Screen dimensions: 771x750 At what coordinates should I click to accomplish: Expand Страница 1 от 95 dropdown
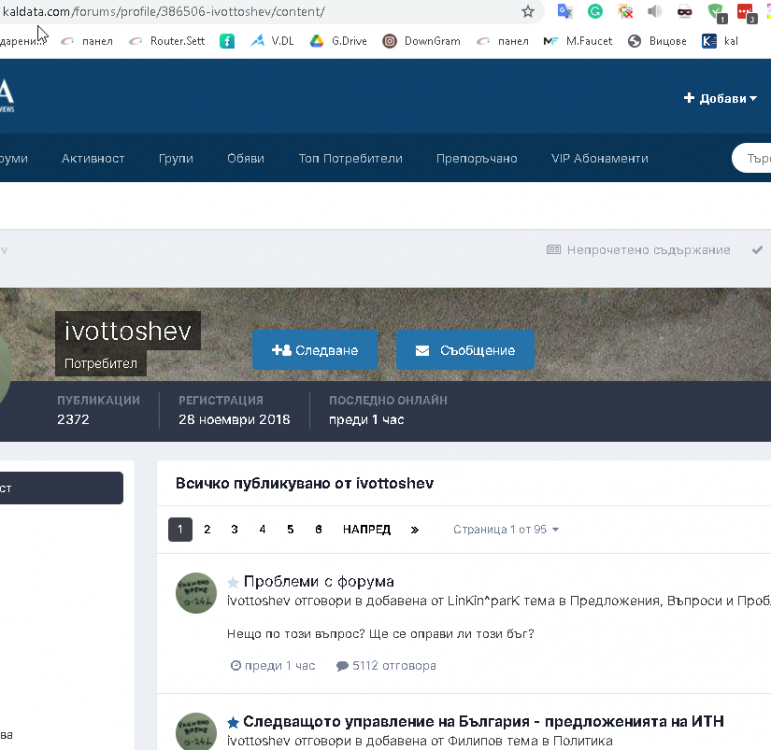pos(506,529)
